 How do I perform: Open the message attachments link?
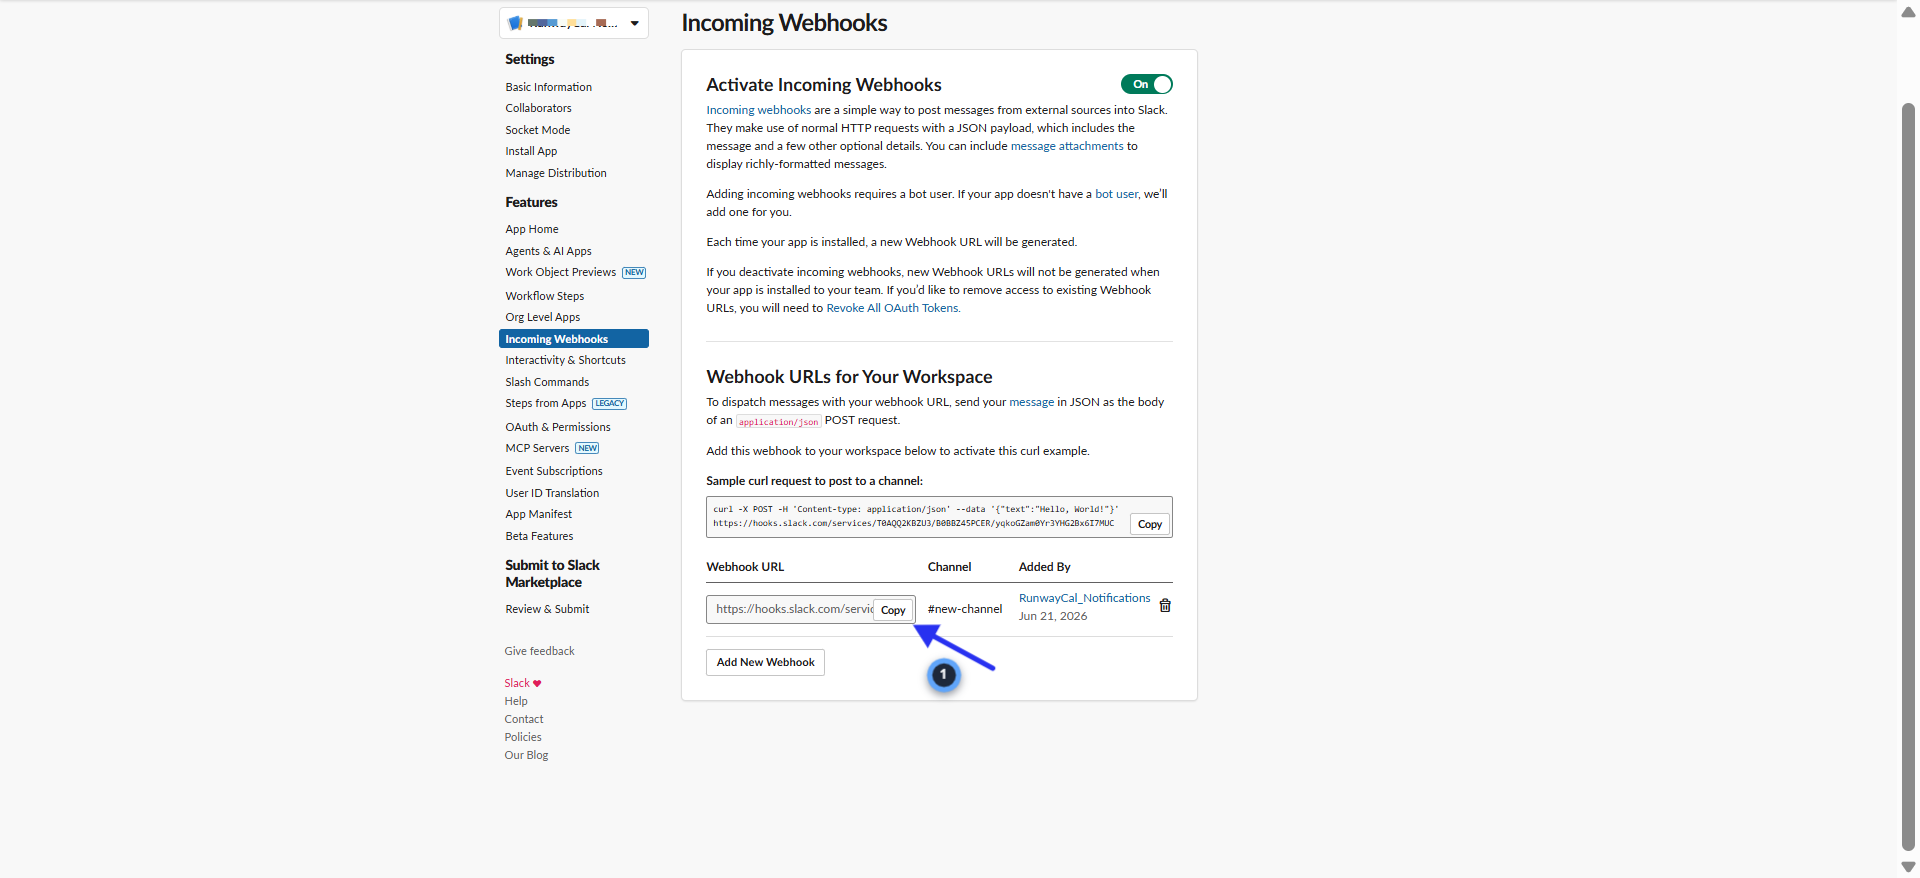tap(1067, 146)
